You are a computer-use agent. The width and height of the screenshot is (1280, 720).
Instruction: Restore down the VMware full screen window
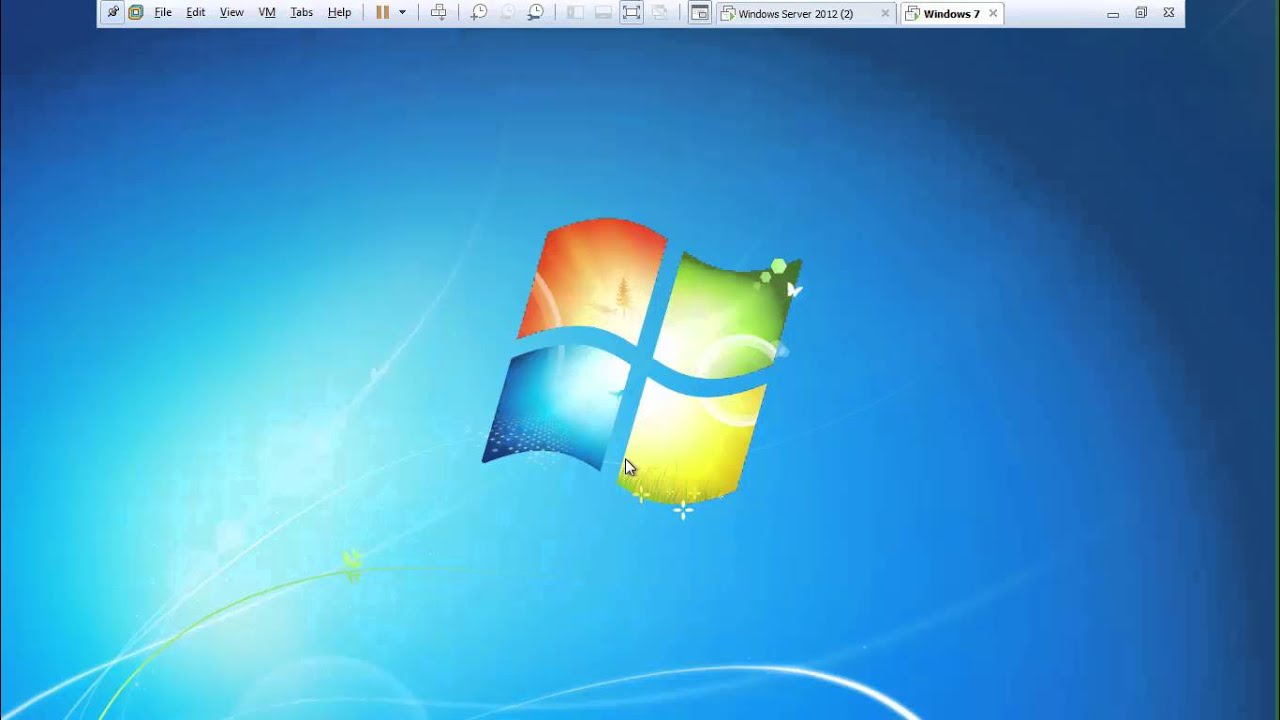tap(1141, 13)
